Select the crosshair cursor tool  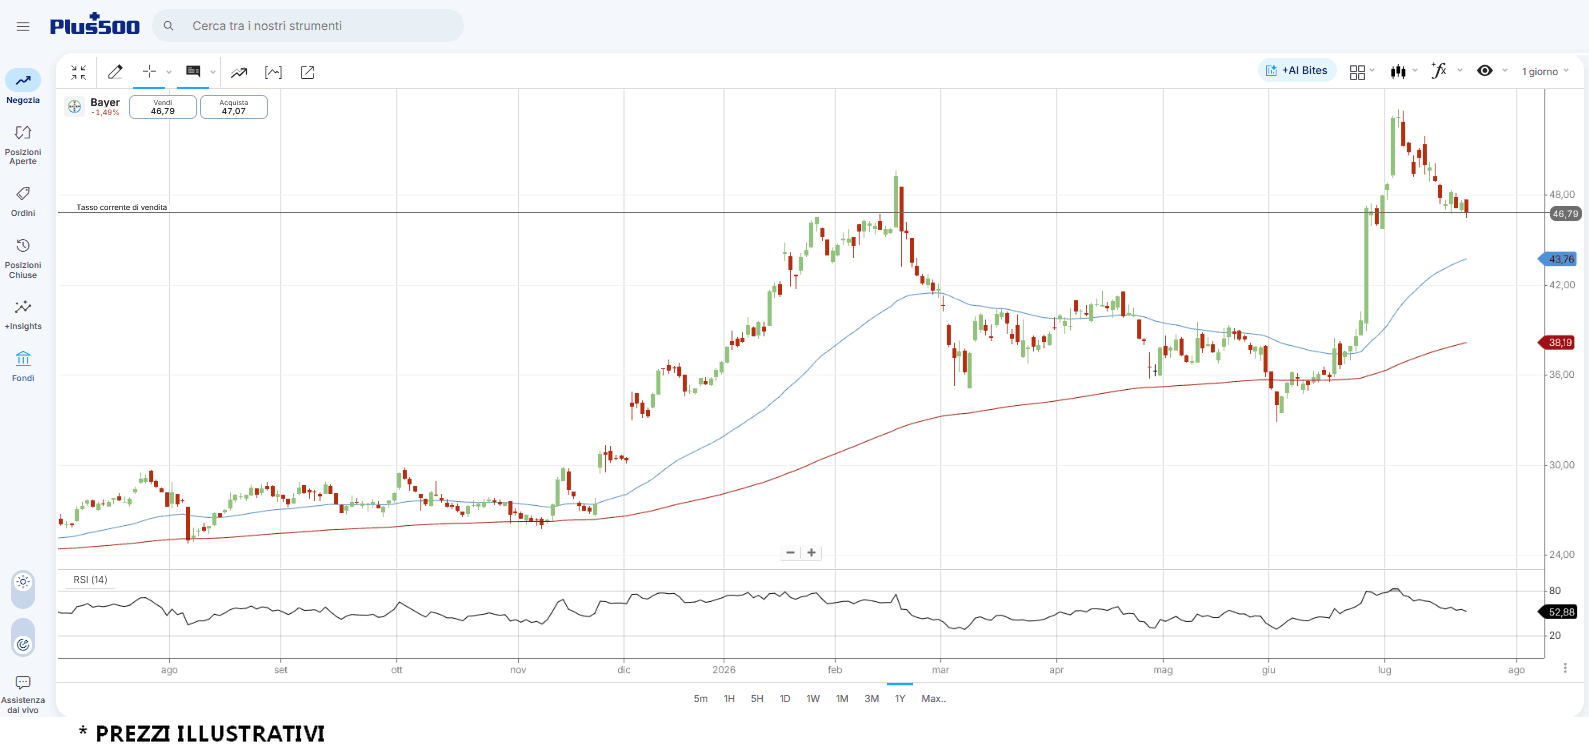(x=149, y=72)
